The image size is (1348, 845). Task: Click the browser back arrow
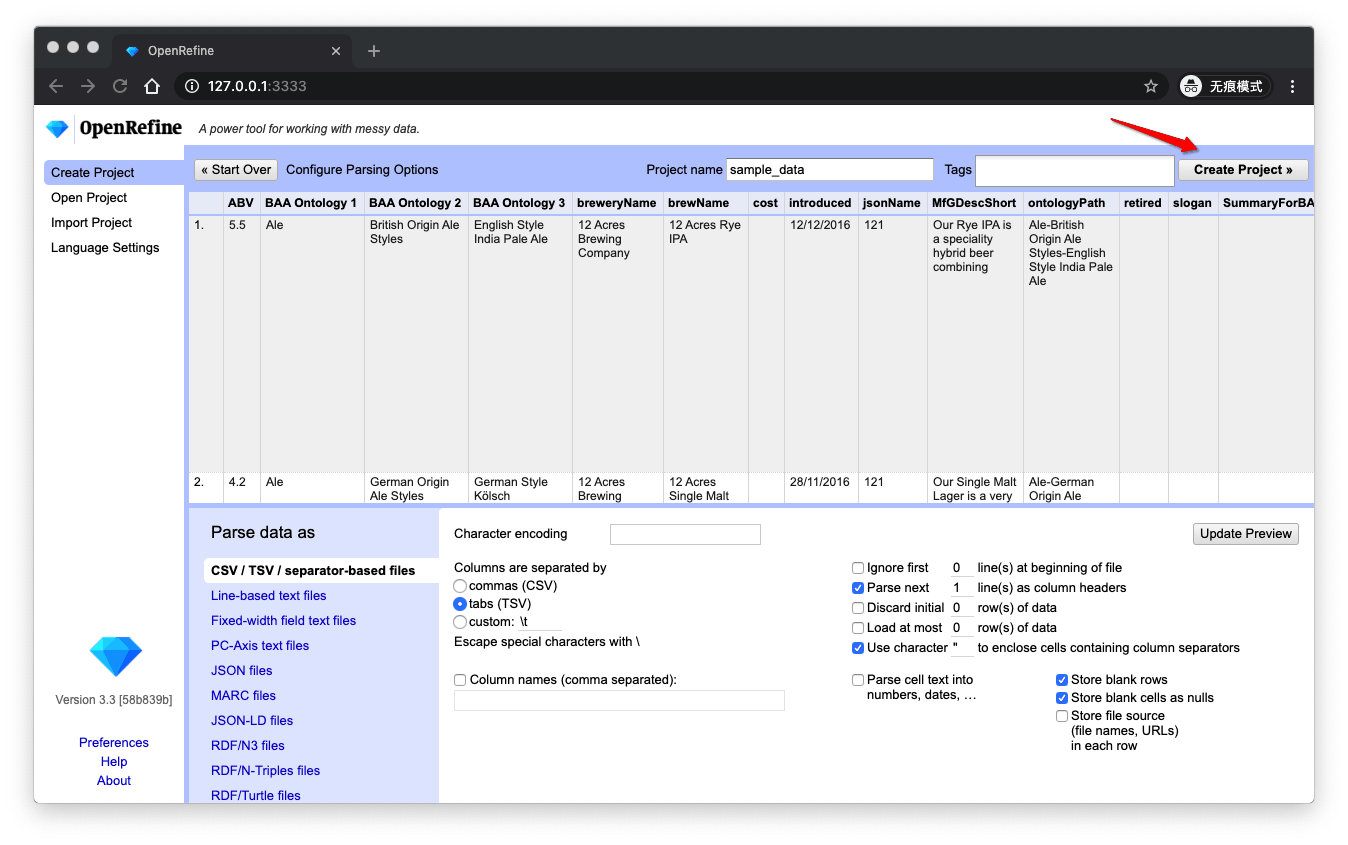point(56,86)
